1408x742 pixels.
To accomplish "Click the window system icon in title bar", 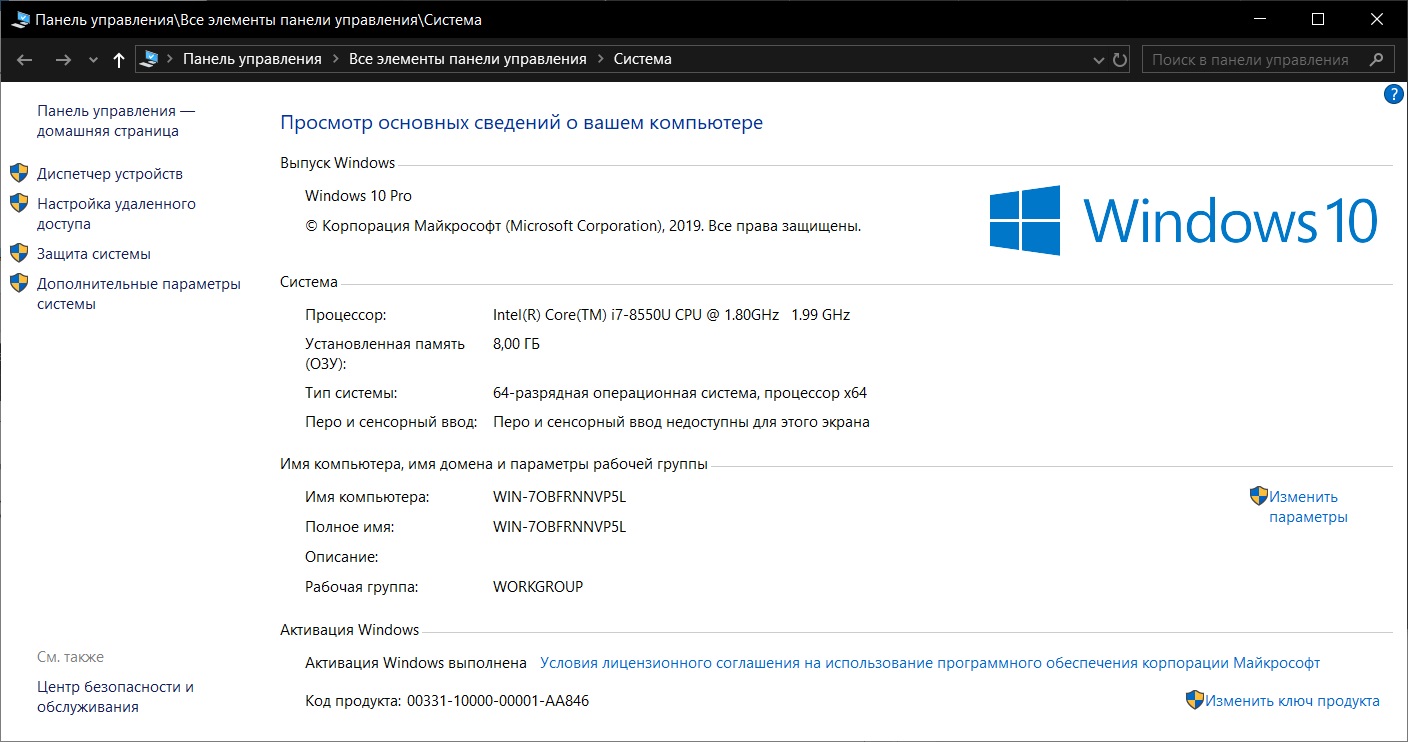I will point(20,20).
